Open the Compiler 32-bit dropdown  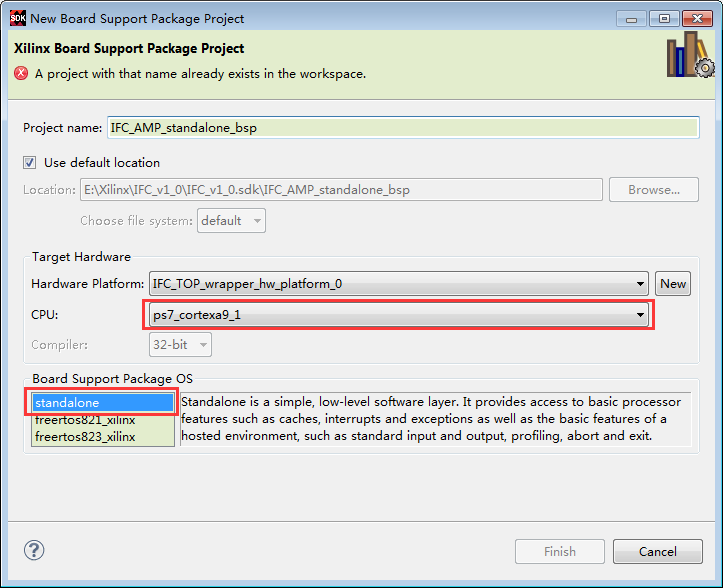[x=180, y=344]
